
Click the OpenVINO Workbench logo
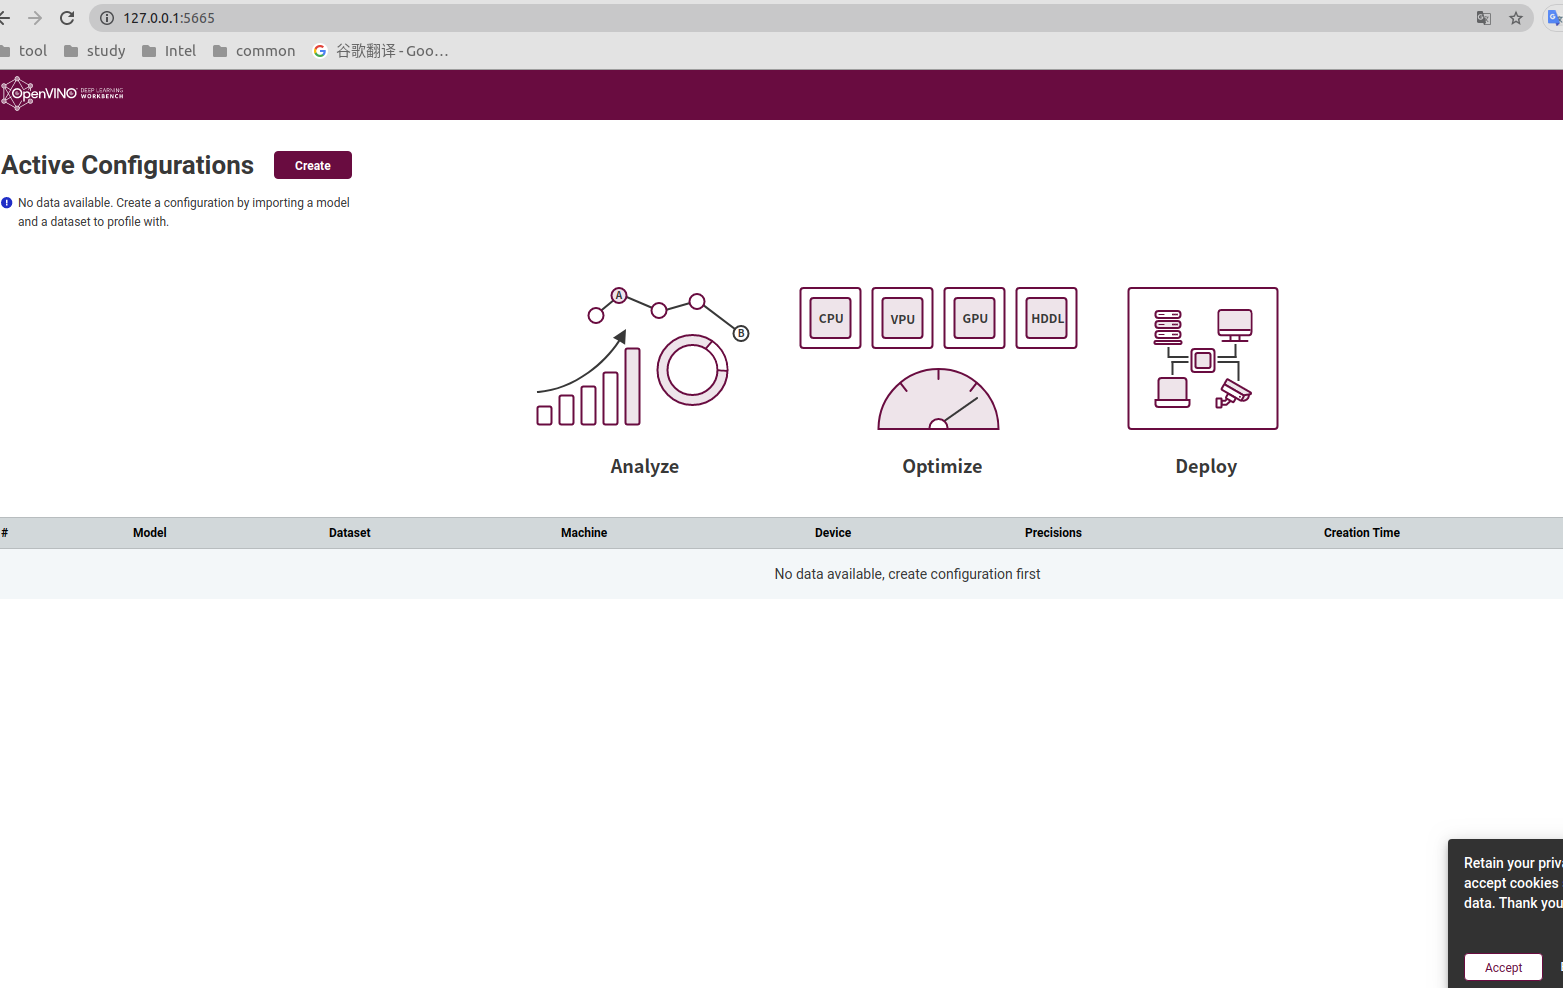click(62, 94)
